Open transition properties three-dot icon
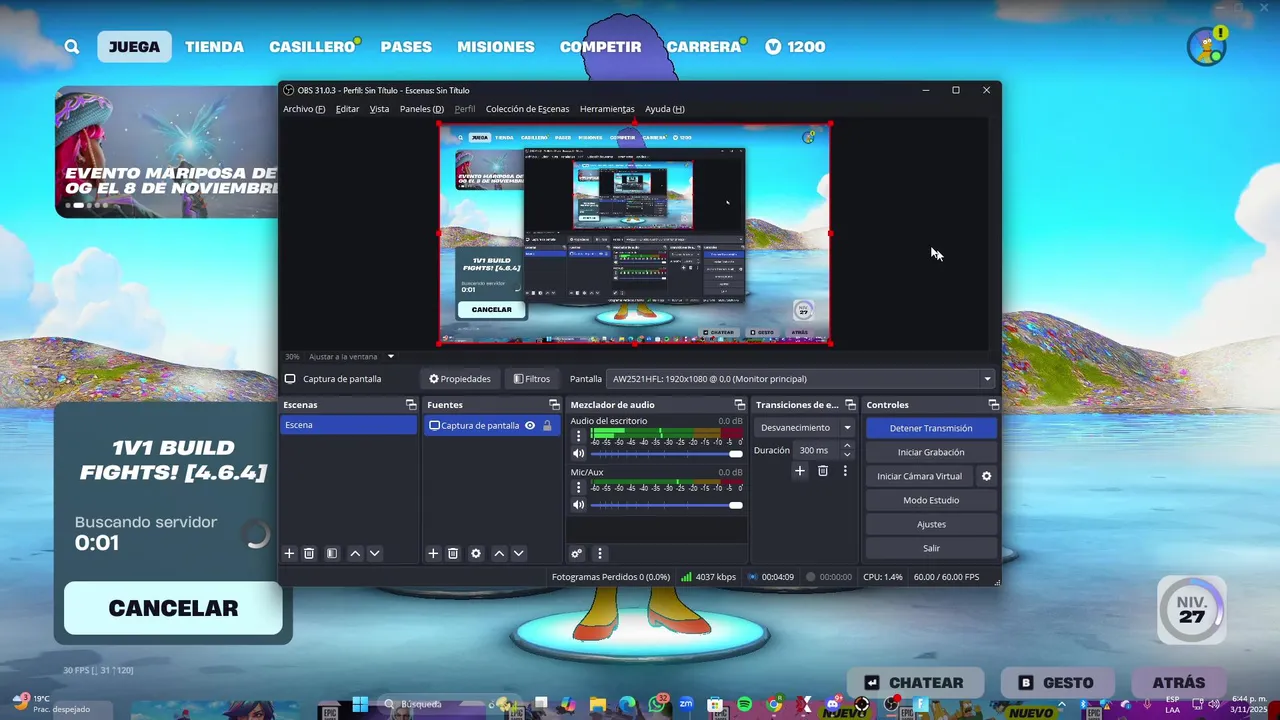 pyautogui.click(x=845, y=471)
